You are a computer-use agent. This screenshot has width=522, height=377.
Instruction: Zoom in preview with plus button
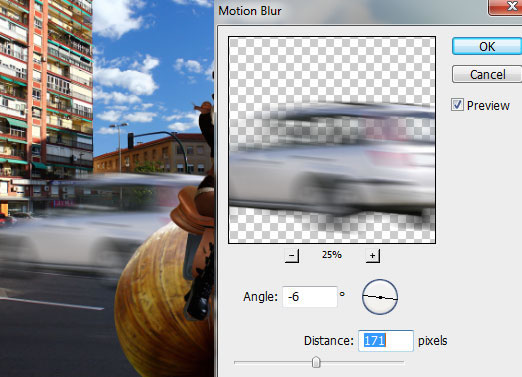pos(372,256)
